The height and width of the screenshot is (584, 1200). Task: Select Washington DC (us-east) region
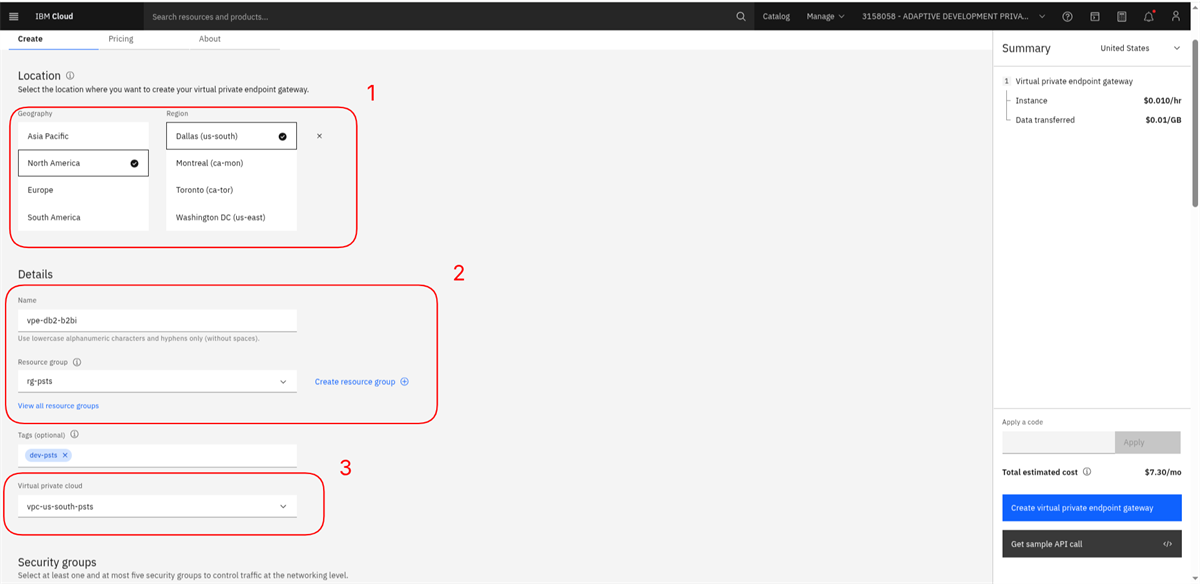pos(231,217)
